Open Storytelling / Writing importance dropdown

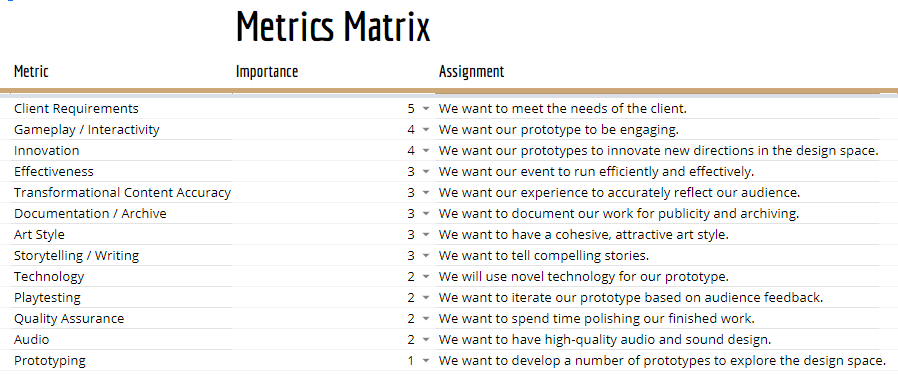[x=426, y=256]
